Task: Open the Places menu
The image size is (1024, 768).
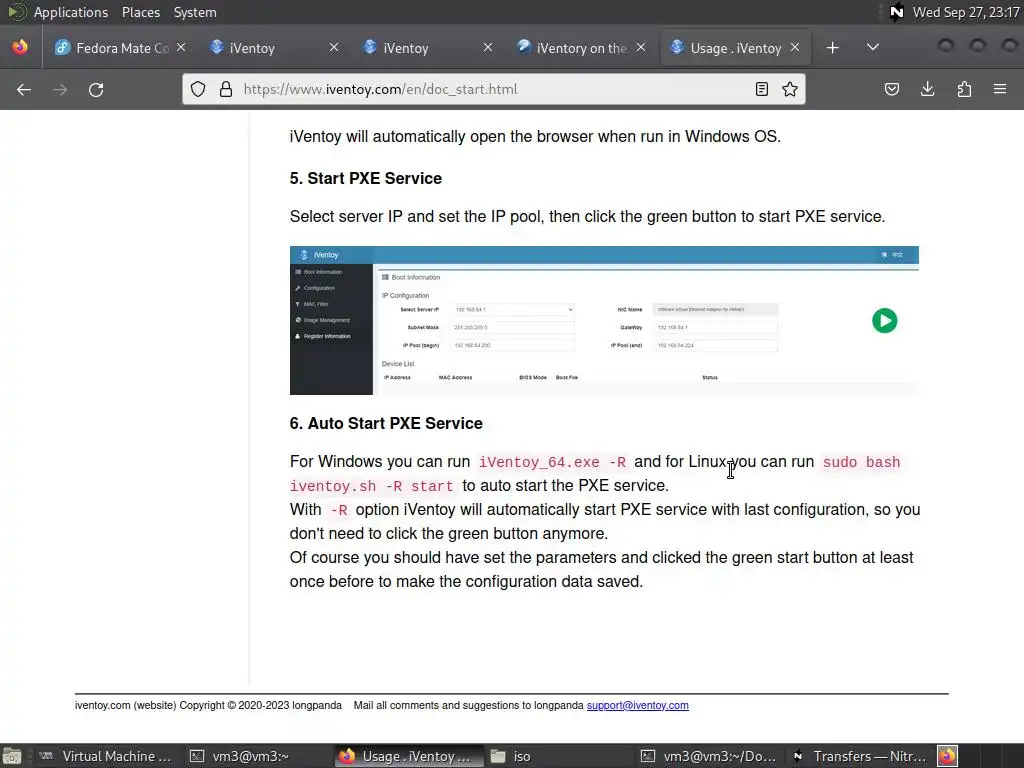Action: click(140, 12)
